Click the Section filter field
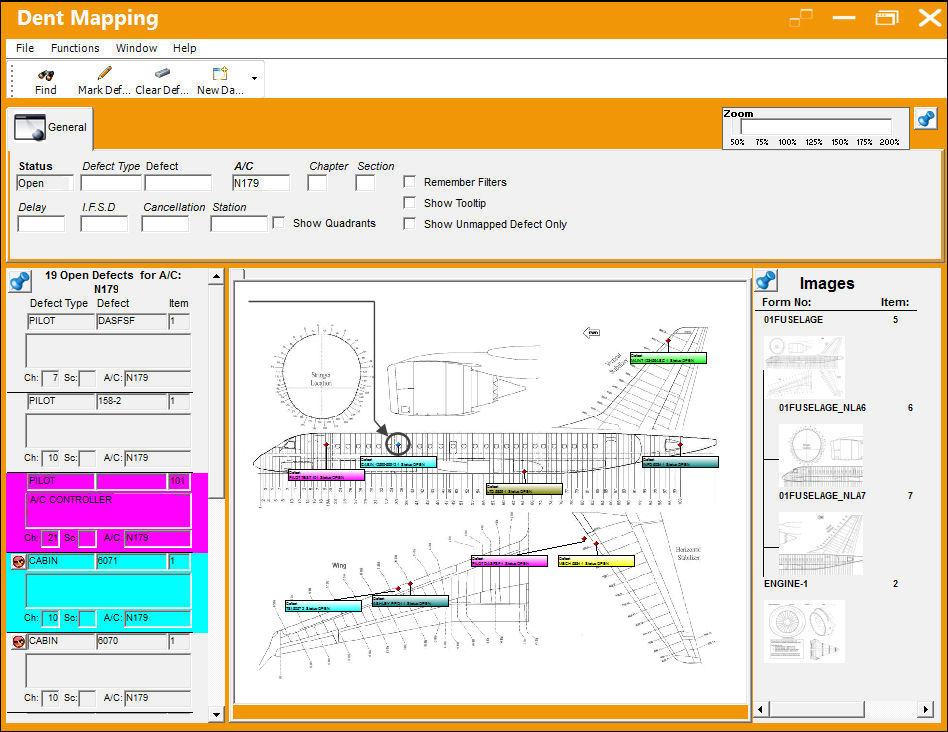 coord(365,183)
